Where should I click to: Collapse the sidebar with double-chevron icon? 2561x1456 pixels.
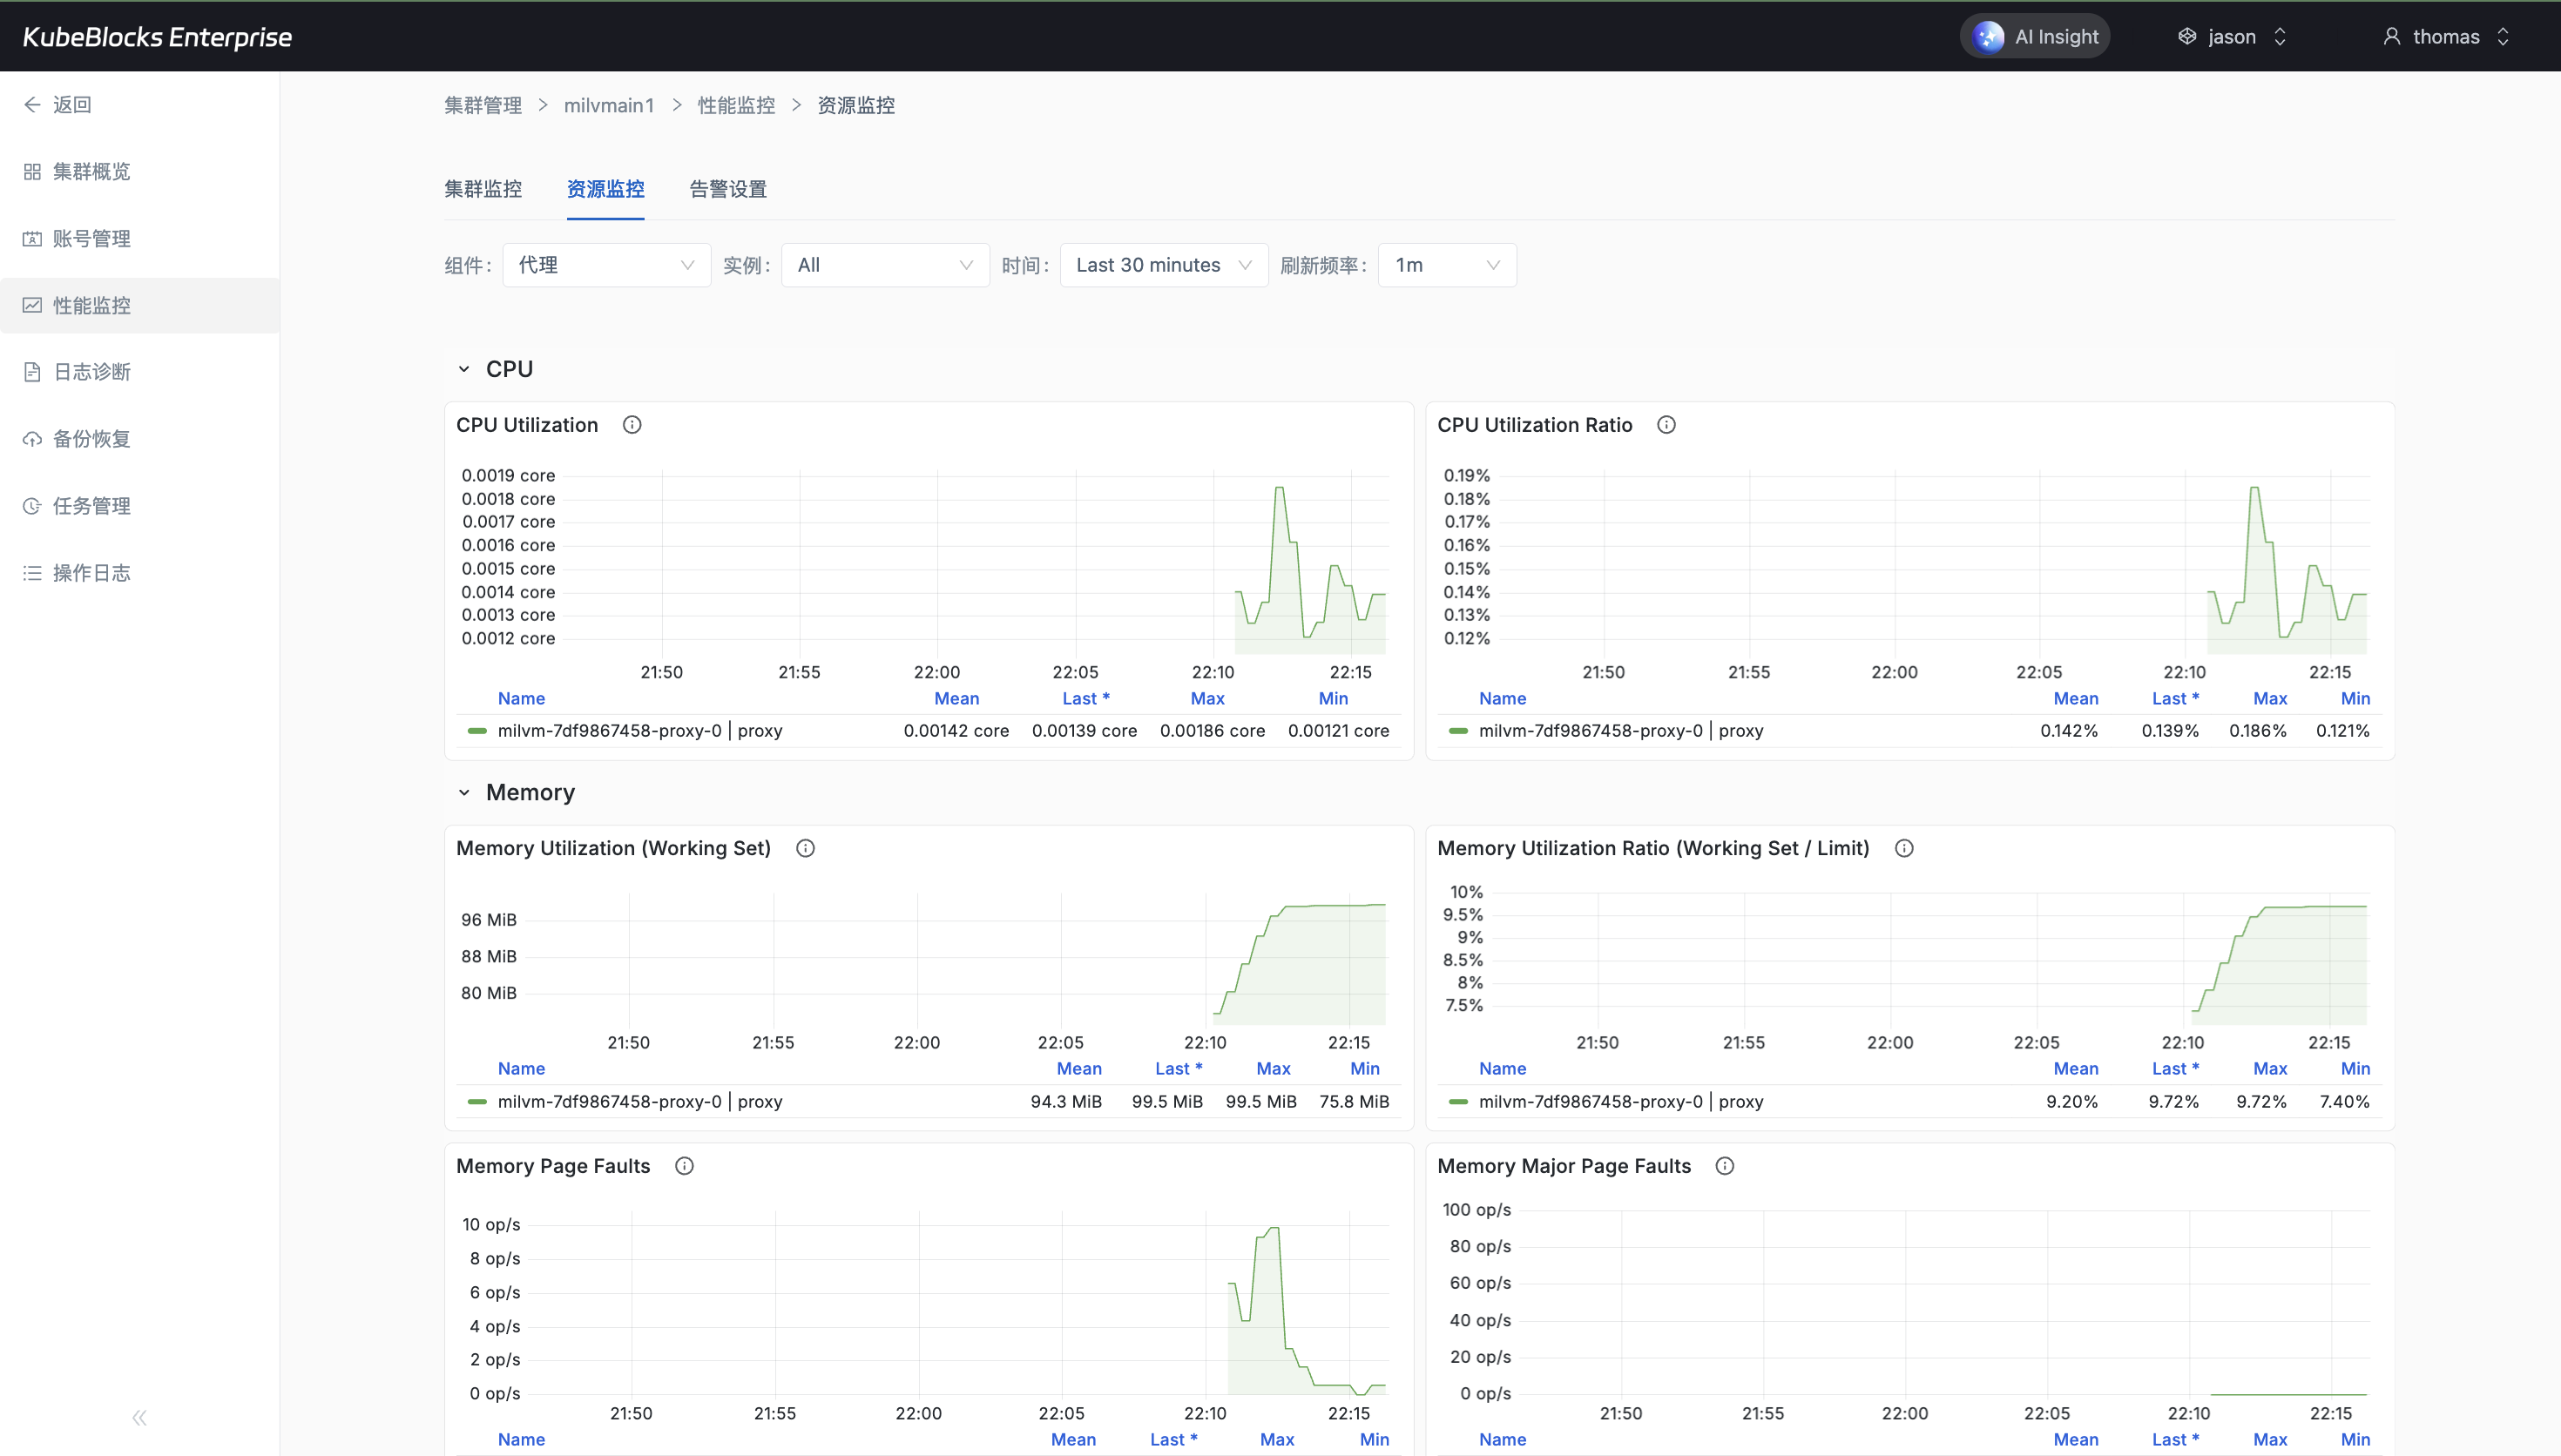point(139,1417)
